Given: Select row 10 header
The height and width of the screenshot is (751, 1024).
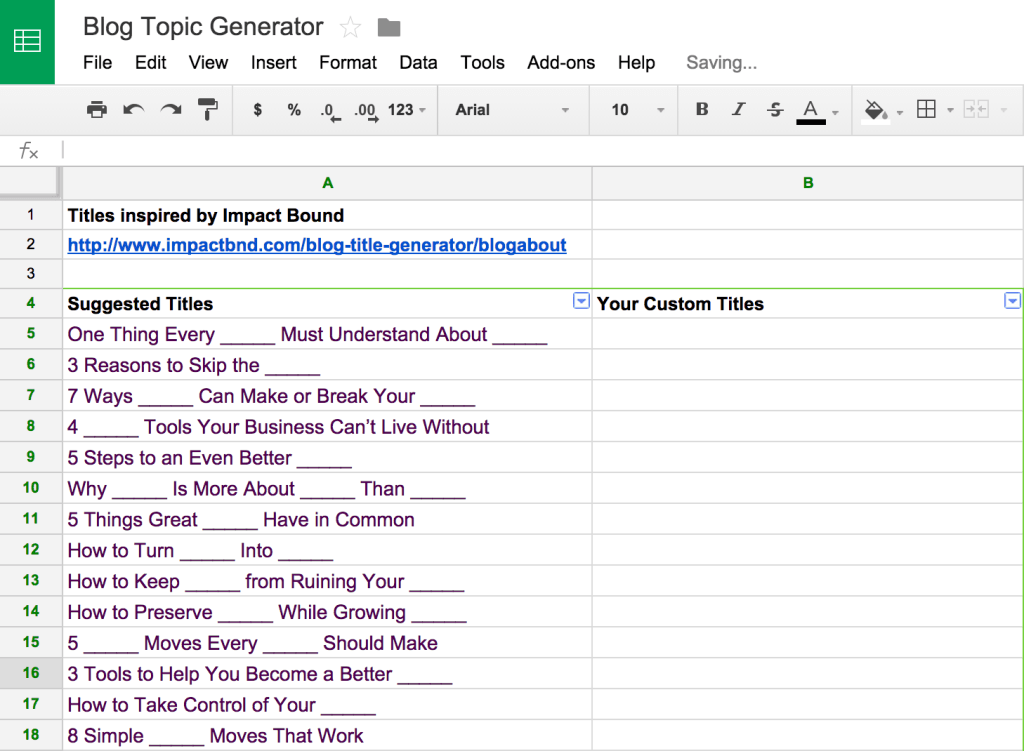Looking at the screenshot, I should point(31,488).
